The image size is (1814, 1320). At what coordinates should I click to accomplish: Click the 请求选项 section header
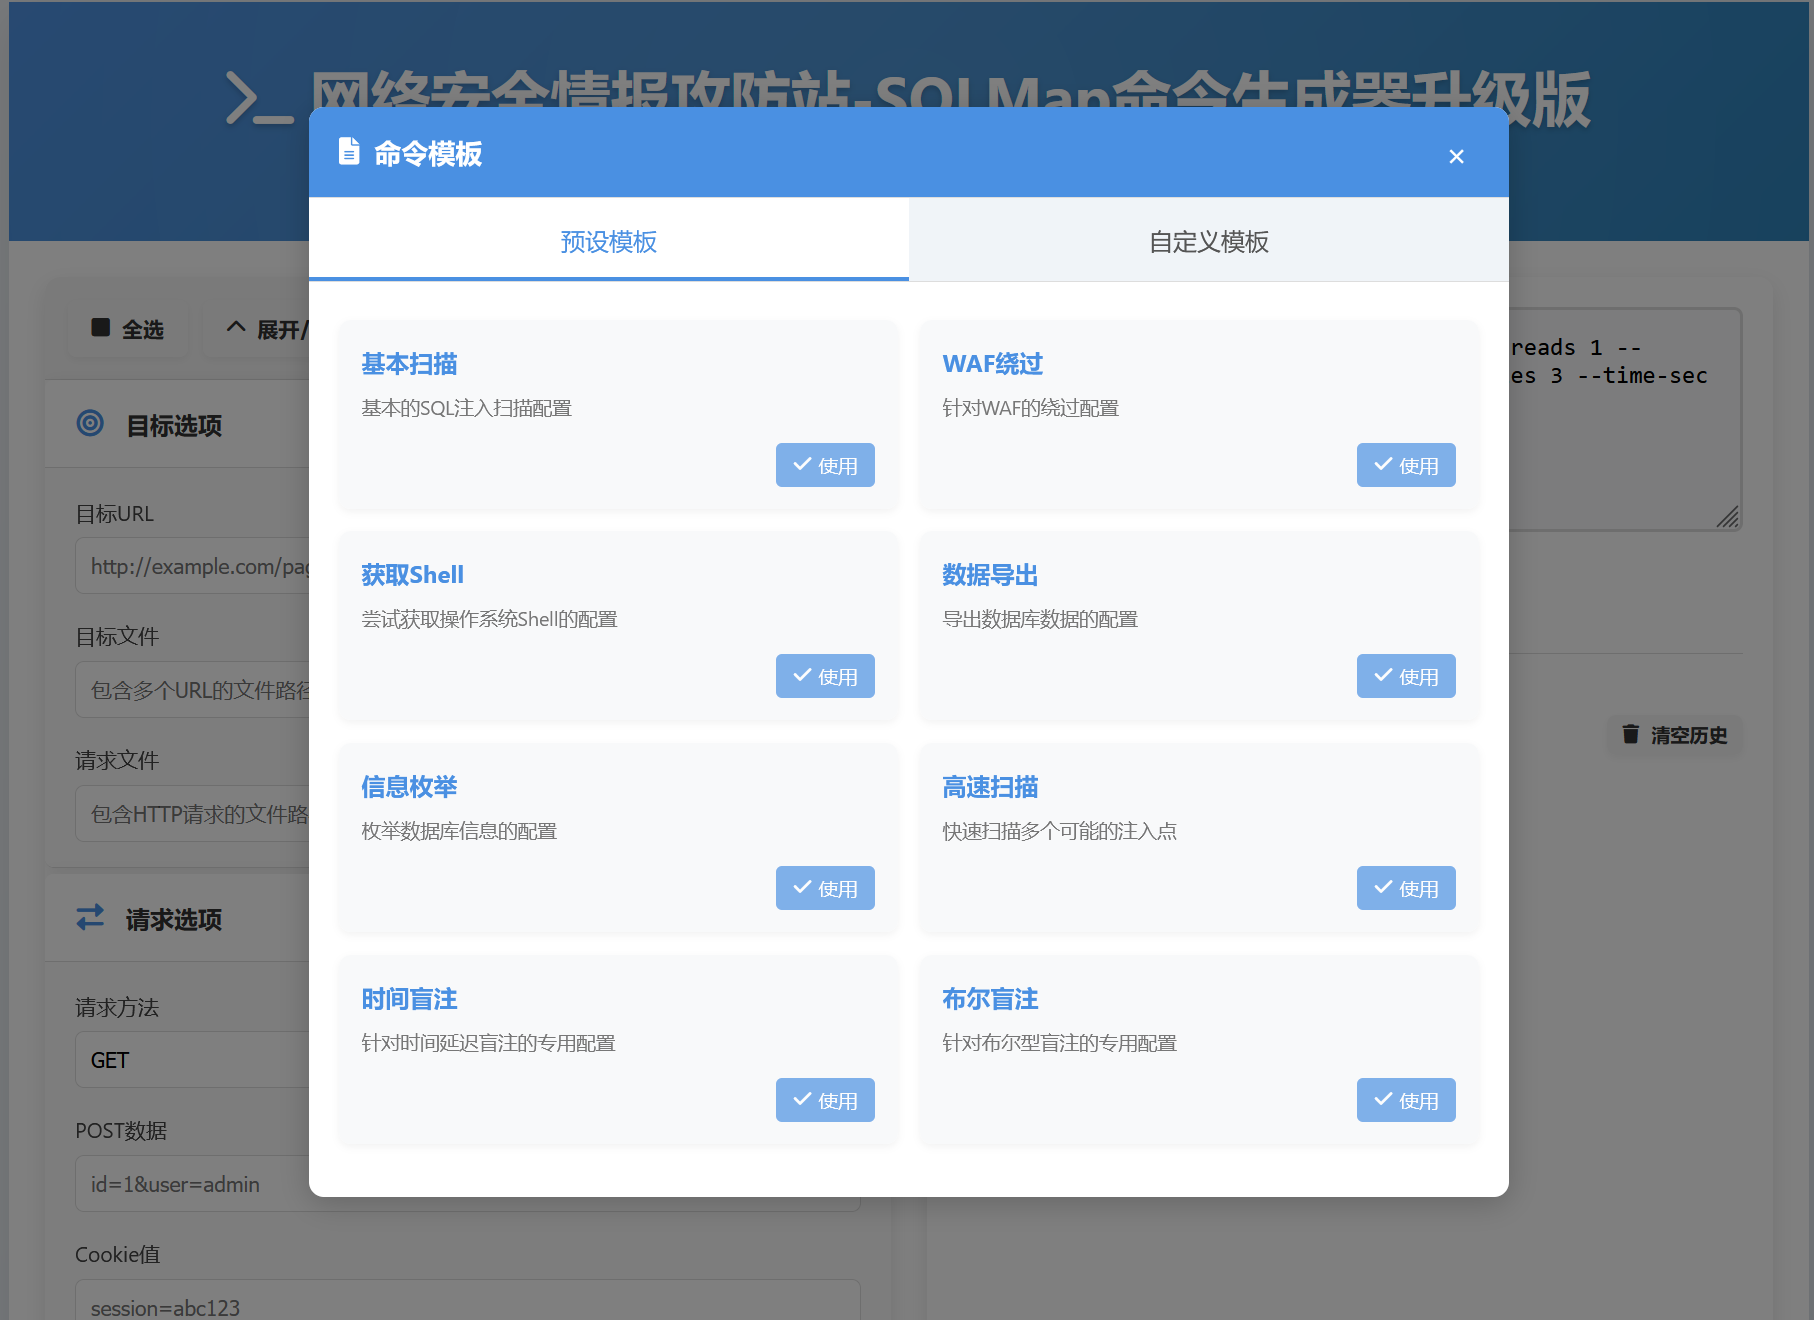point(177,918)
